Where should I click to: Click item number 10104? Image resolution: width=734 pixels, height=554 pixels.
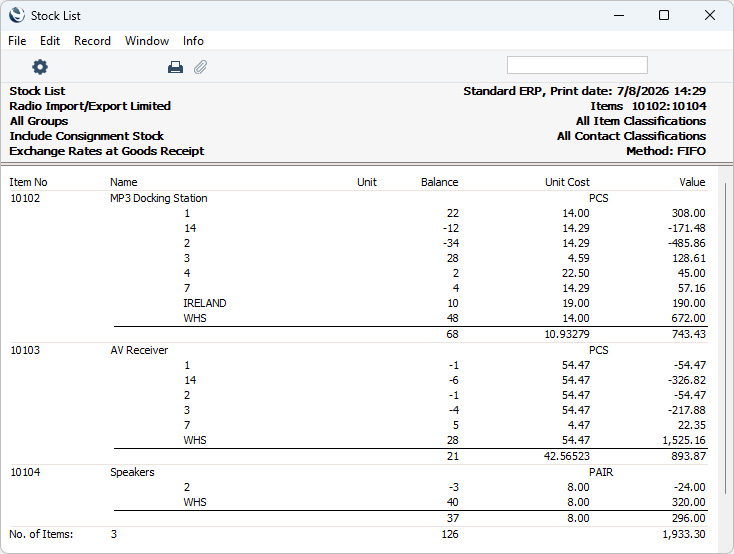(x=25, y=472)
